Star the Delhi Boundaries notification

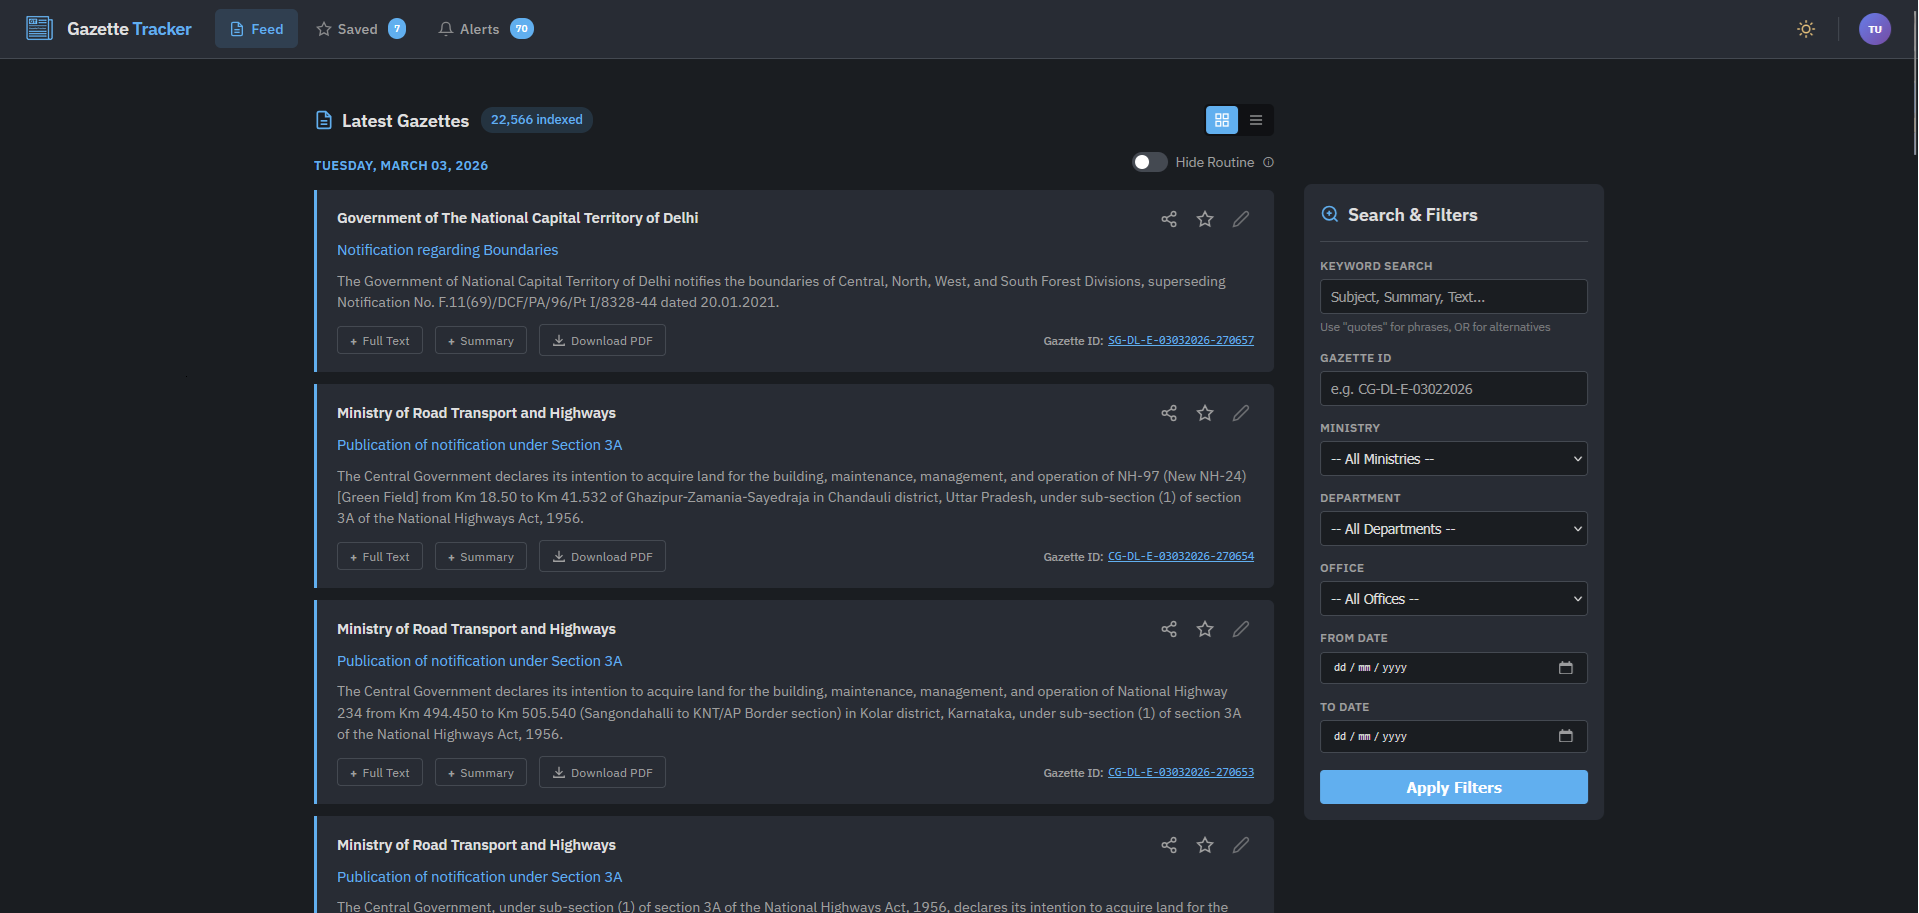tap(1205, 219)
